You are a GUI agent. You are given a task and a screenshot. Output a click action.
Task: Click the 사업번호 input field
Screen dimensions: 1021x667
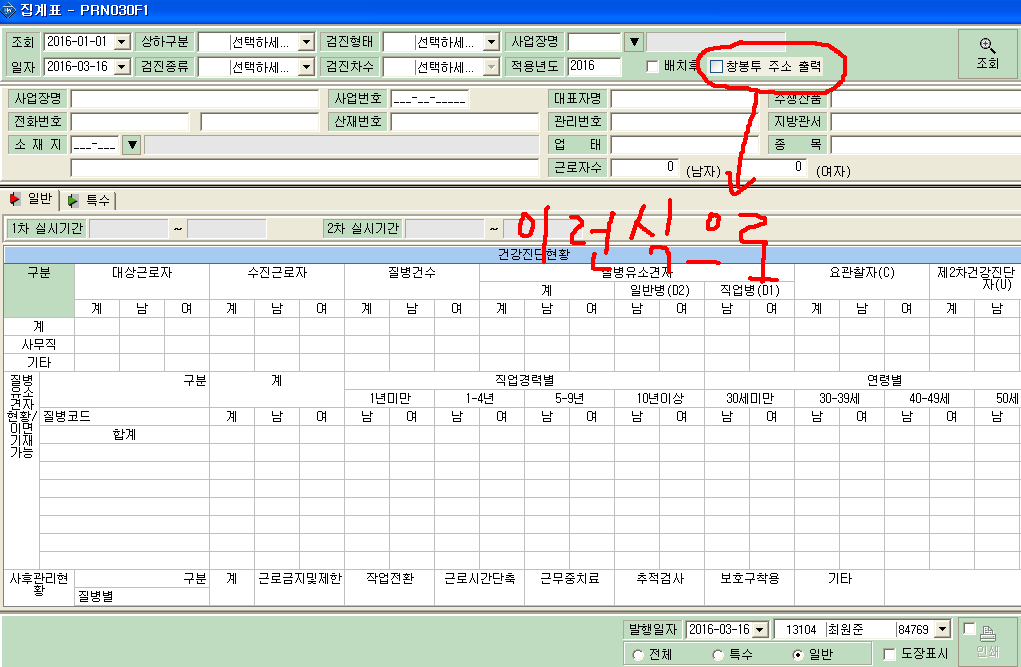(430, 99)
